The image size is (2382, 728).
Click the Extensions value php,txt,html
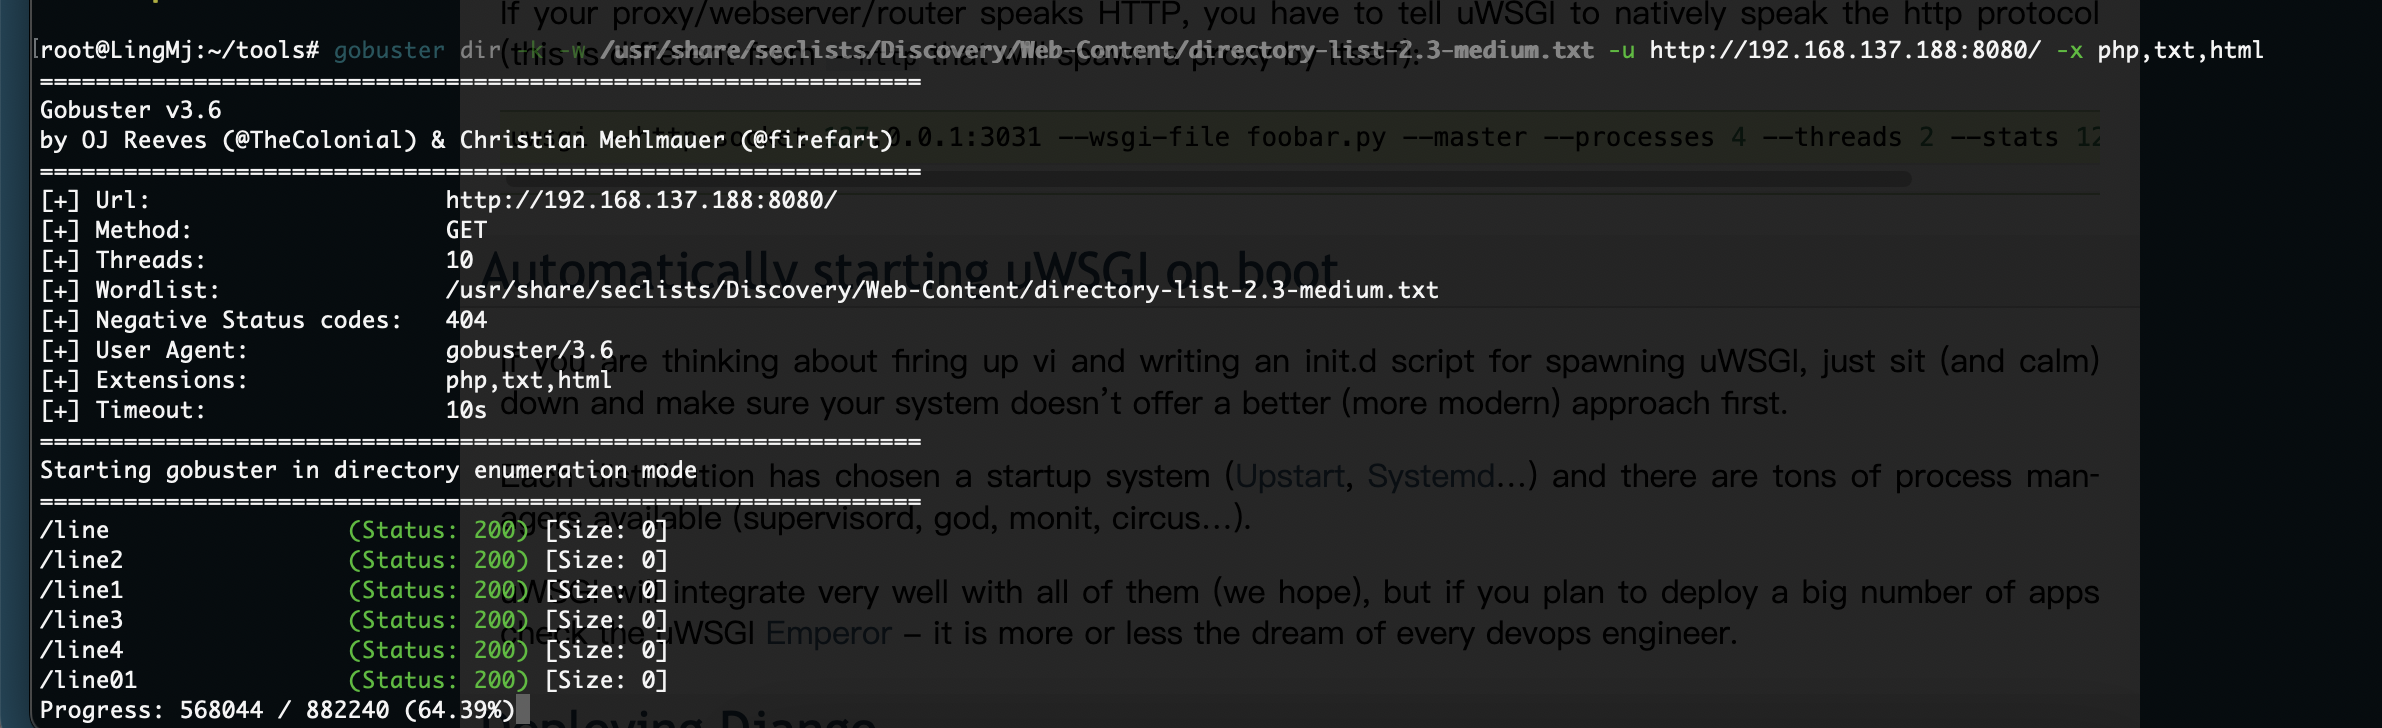pos(529,380)
